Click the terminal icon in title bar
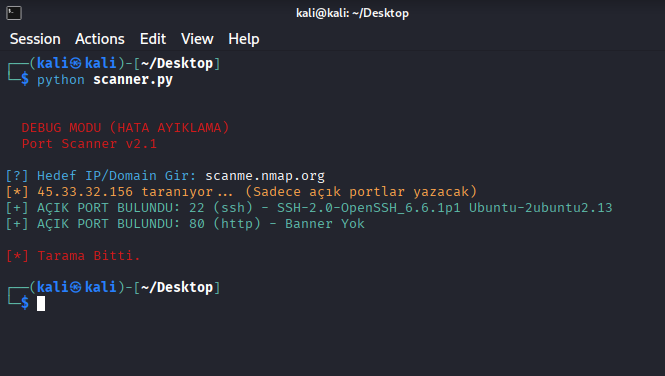665x376 pixels. [14, 13]
